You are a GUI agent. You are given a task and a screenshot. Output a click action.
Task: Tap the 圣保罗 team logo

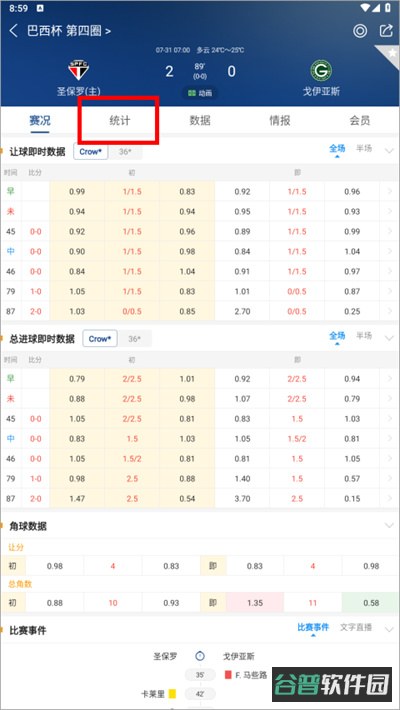(78, 70)
